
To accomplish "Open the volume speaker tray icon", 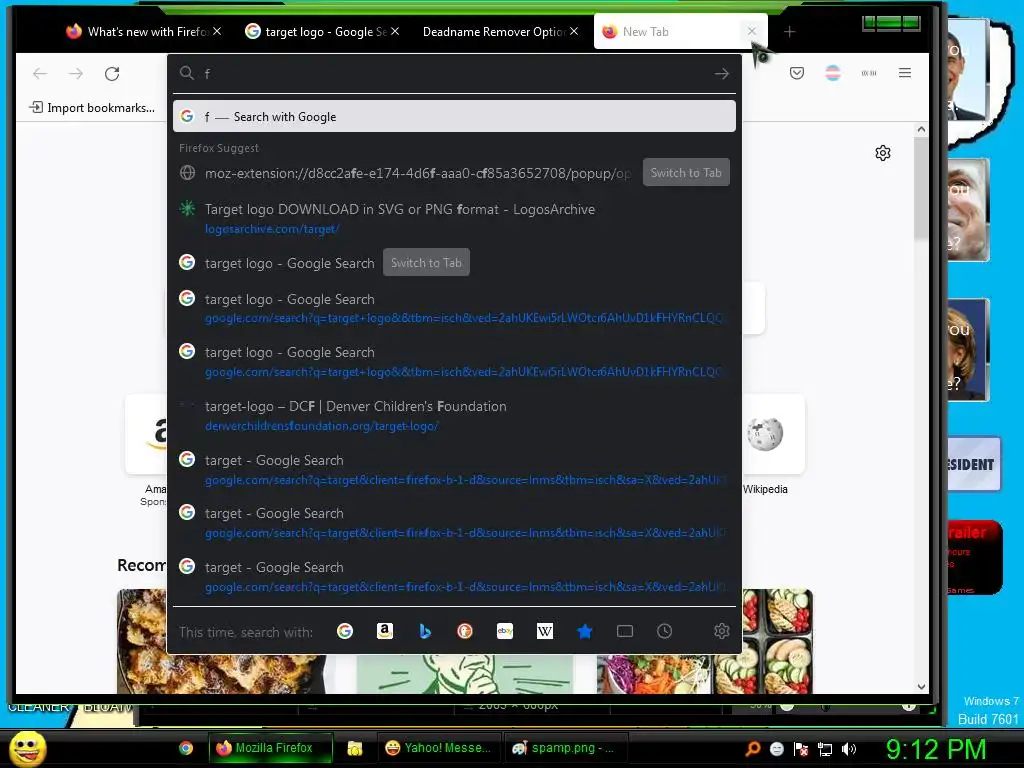I will [x=849, y=749].
